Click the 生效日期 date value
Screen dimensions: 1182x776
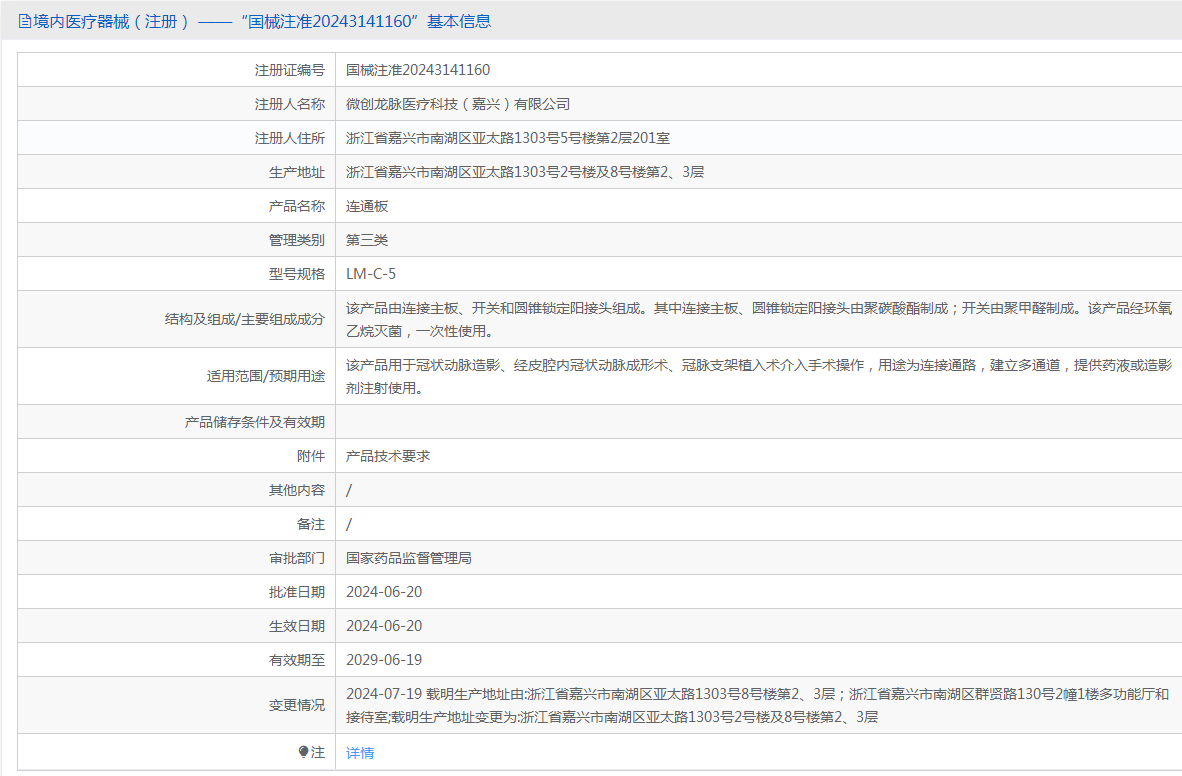(384, 626)
